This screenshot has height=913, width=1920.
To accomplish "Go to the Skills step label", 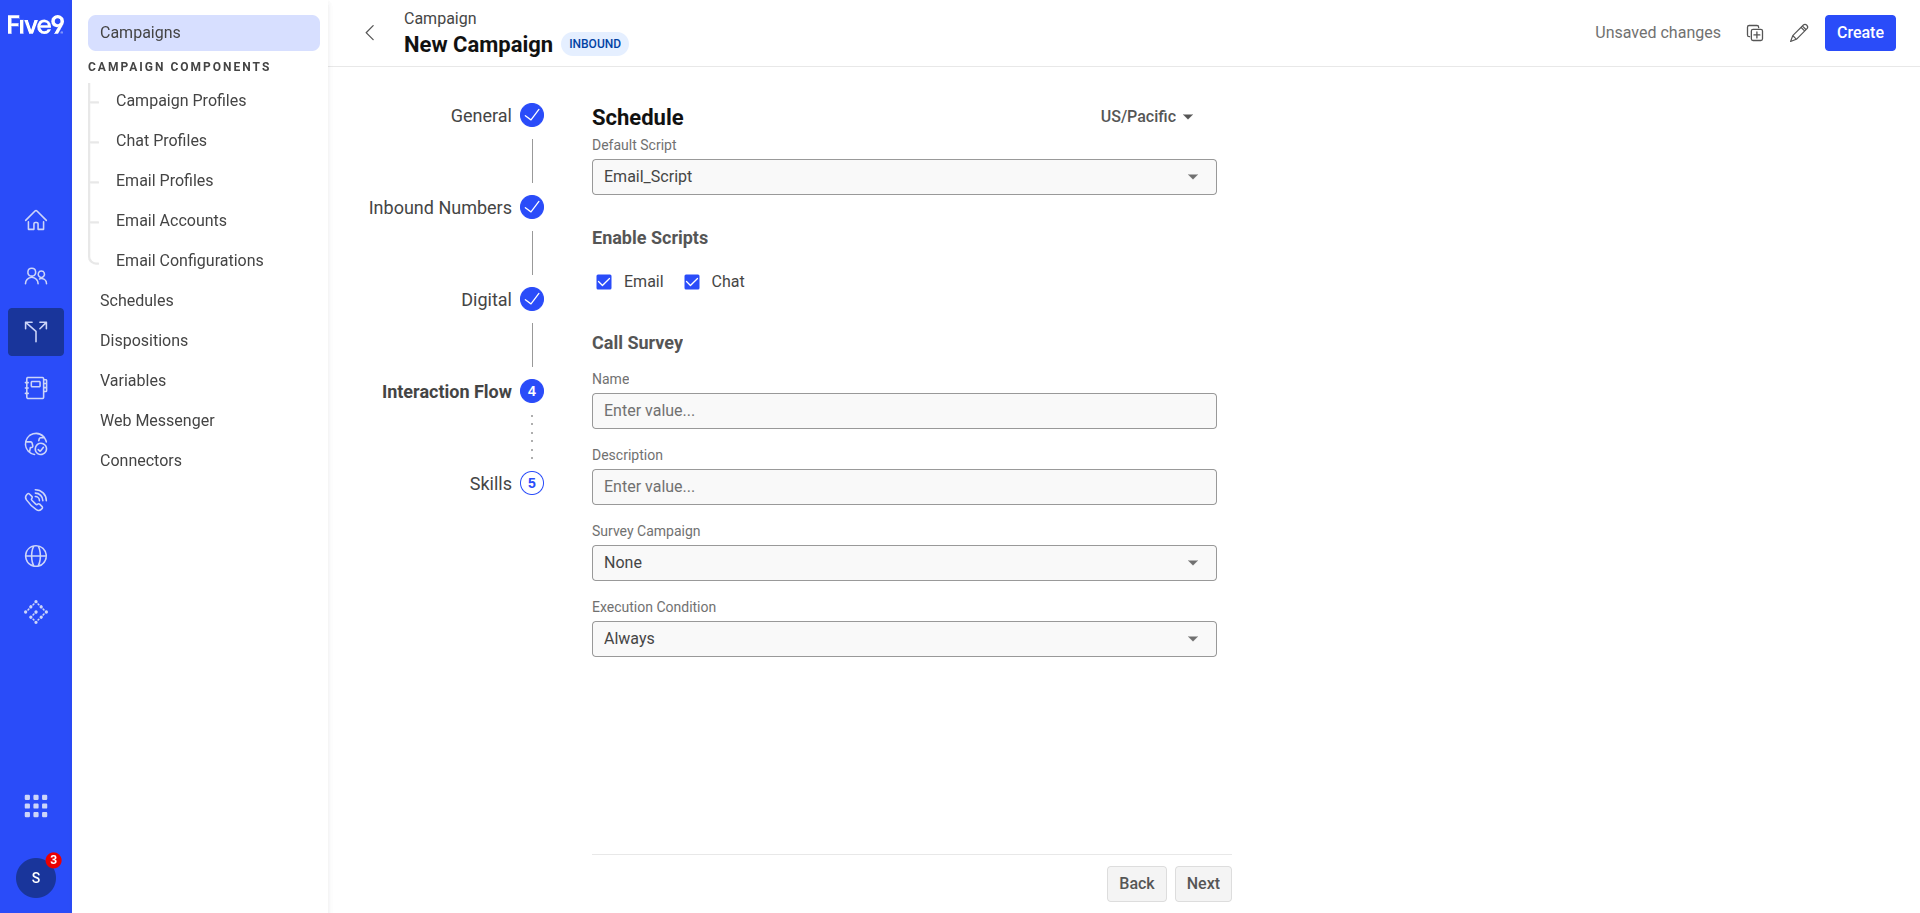I will tap(491, 484).
